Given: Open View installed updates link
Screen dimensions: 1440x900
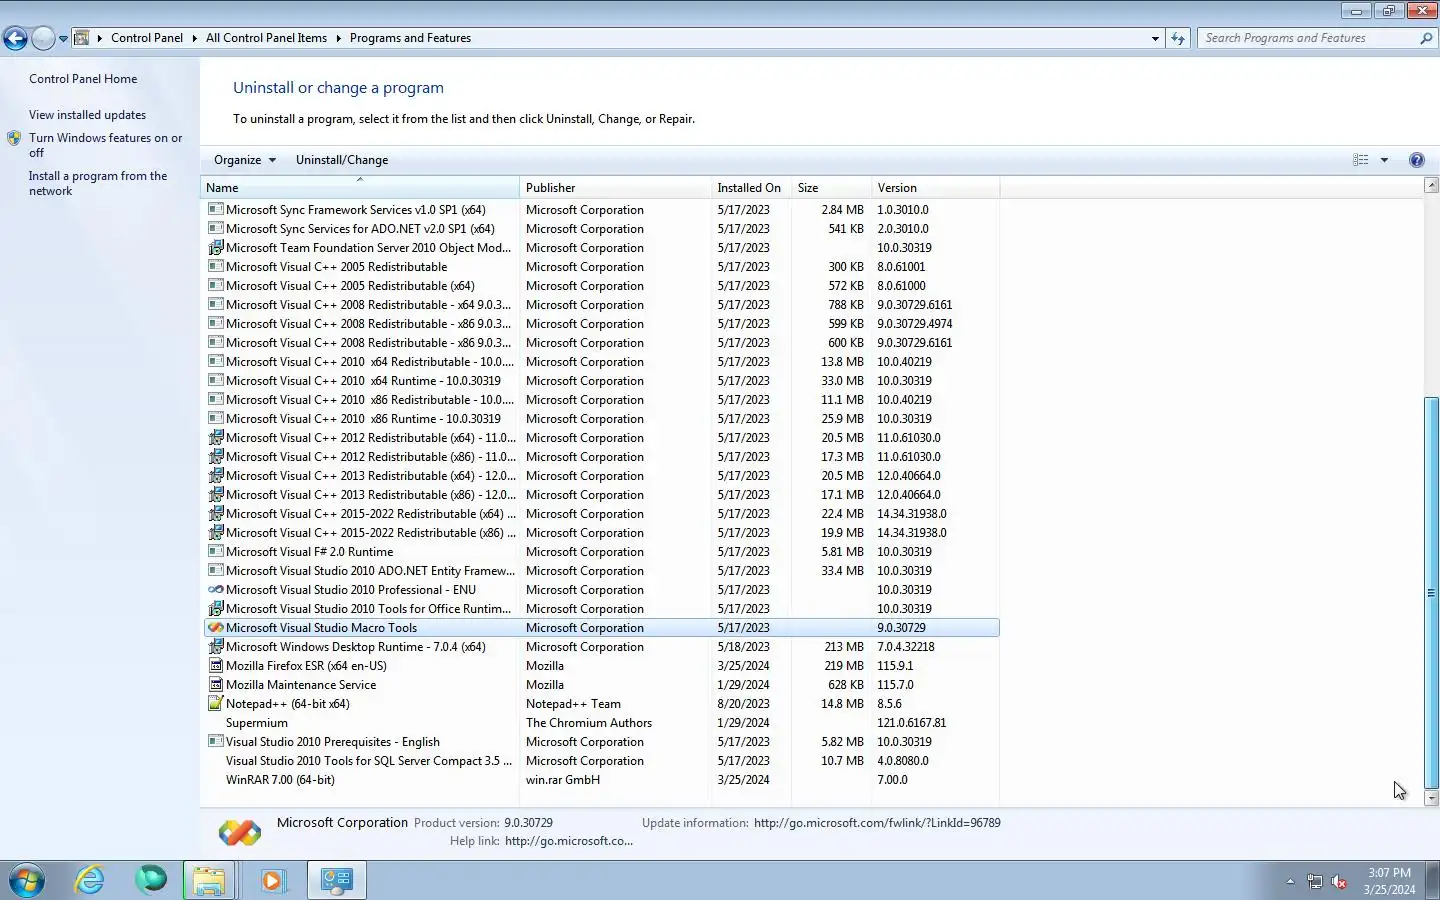Looking at the screenshot, I should pos(87,115).
